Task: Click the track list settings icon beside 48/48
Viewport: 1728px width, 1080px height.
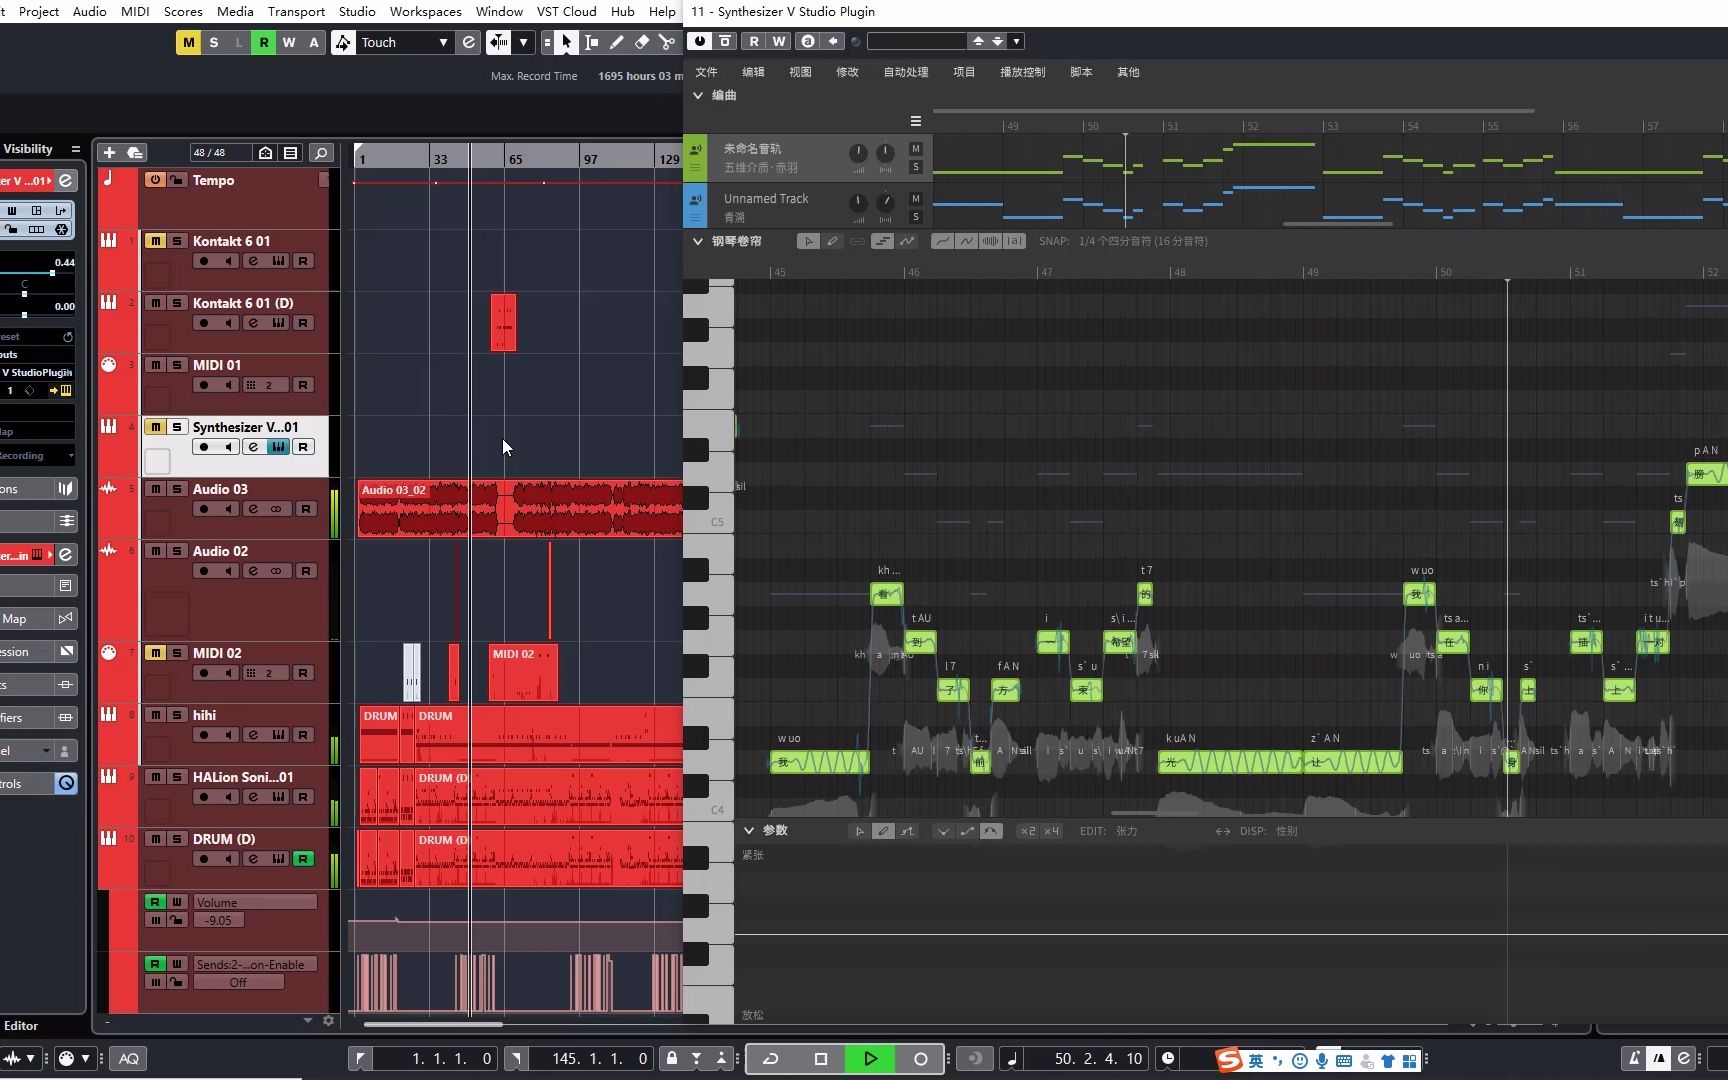Action: 291,153
